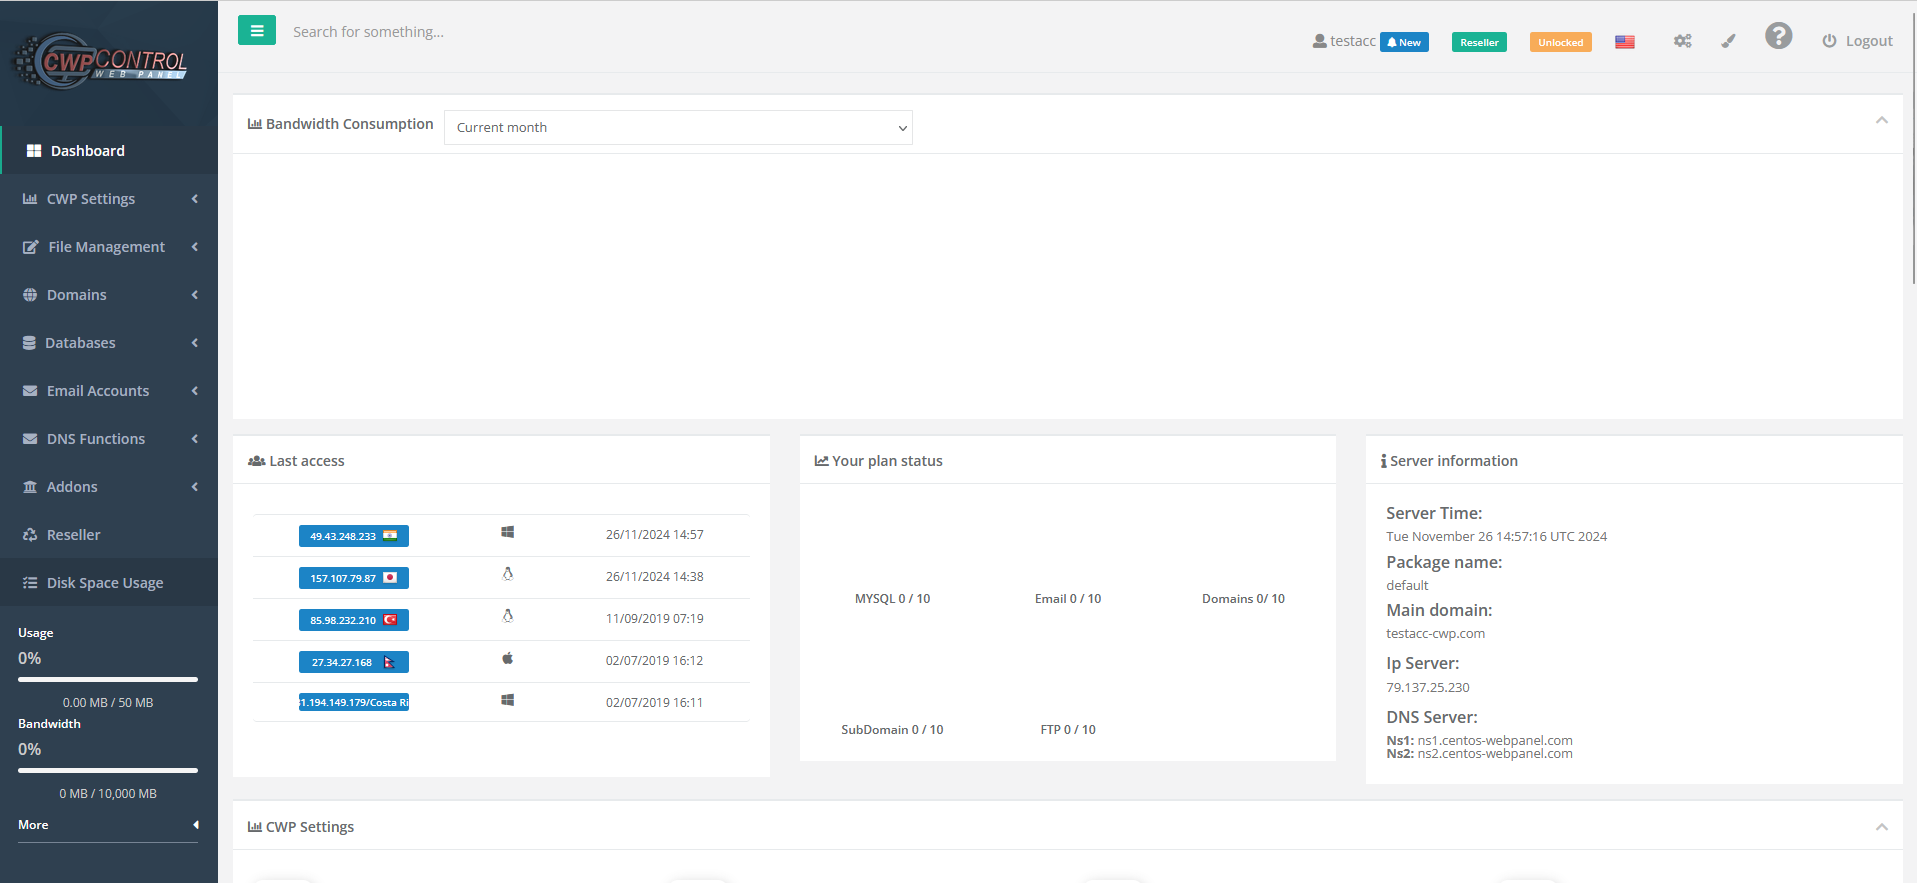Expand the Addons sidebar arrow

point(195,487)
